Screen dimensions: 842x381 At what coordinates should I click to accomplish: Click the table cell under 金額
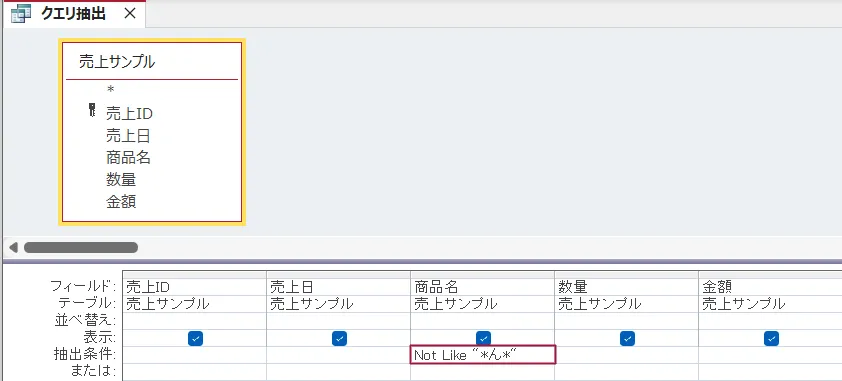(771, 304)
